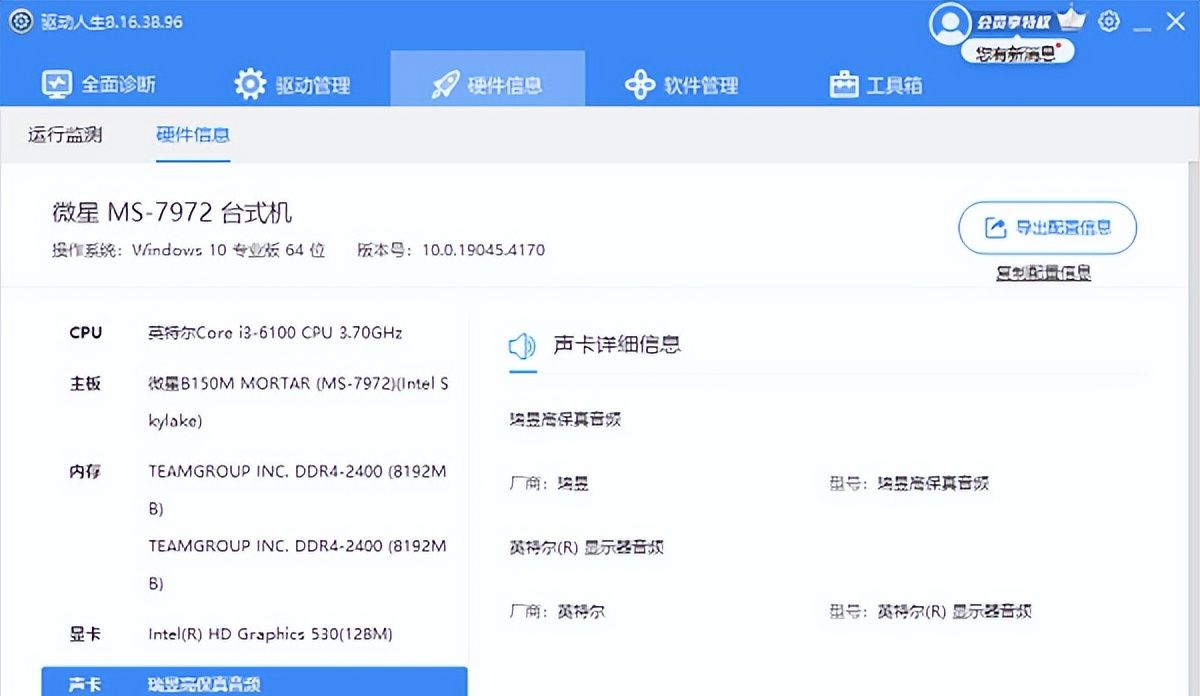Viewport: 1200px width, 696px height.
Task: Click the 微星 MS-7972 台式机 title
Action: tap(172, 212)
